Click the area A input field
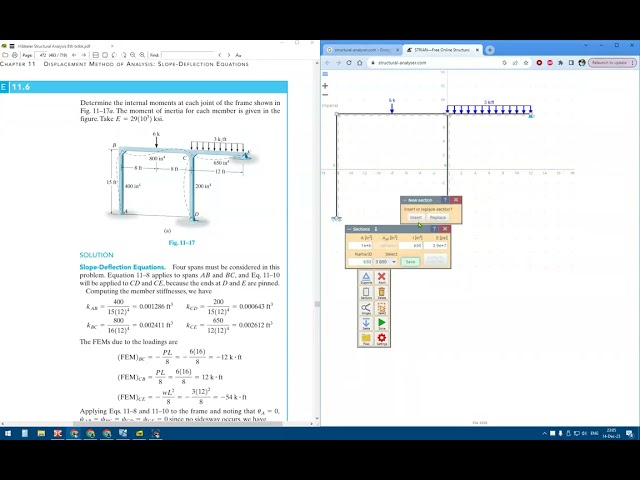Image resolution: width=640 pixels, height=480 pixels. (360, 245)
